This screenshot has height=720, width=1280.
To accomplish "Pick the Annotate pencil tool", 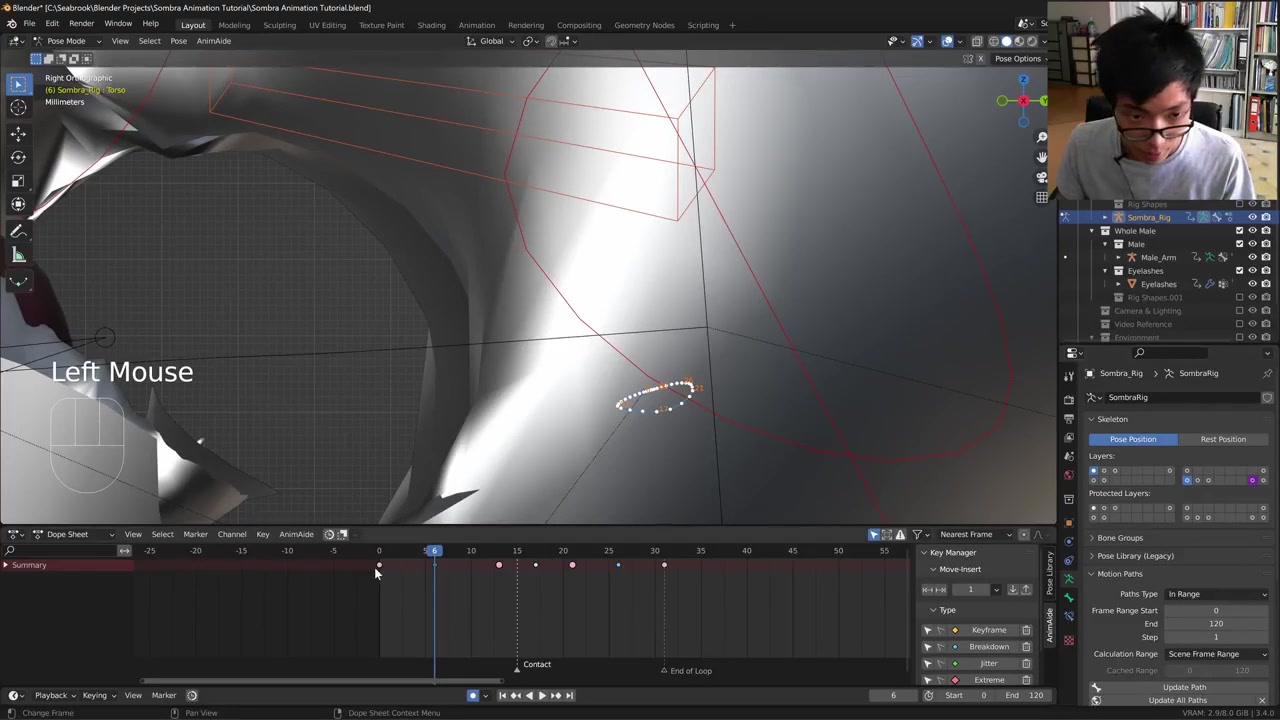I will pyautogui.click(x=18, y=231).
